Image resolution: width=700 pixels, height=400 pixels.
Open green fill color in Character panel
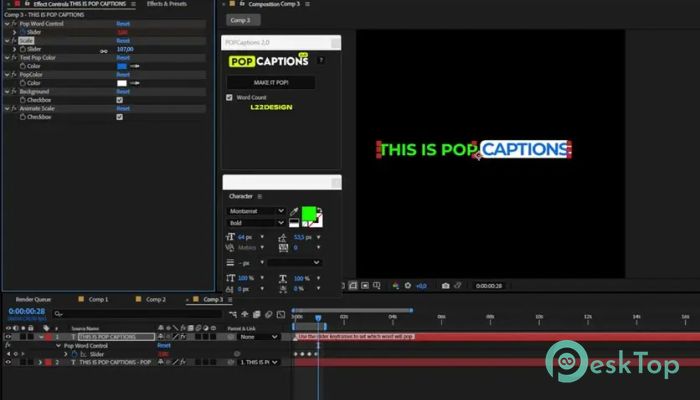[x=308, y=213]
